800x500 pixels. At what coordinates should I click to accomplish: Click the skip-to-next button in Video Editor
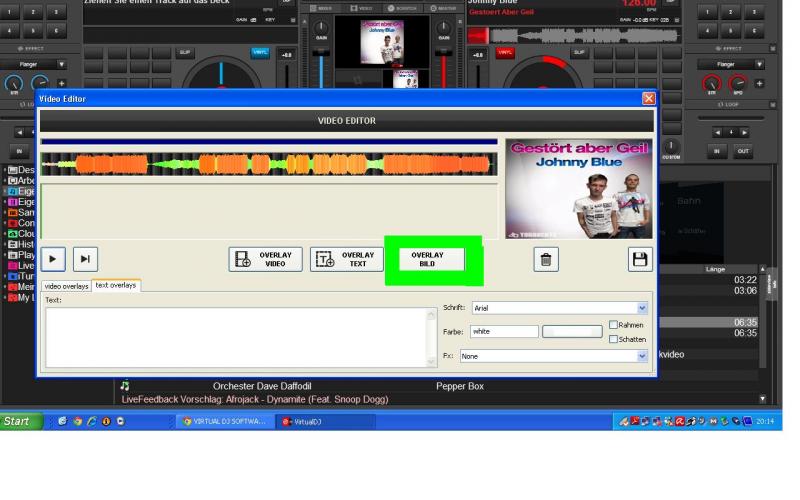pos(85,259)
